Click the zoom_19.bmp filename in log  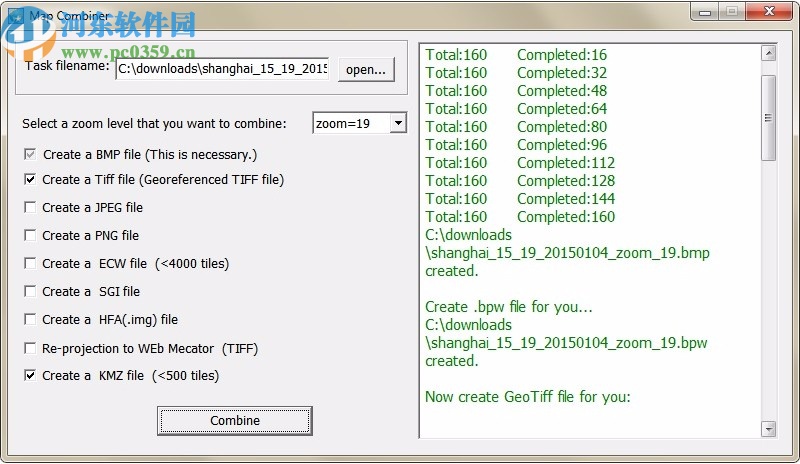pyautogui.click(x=567, y=253)
